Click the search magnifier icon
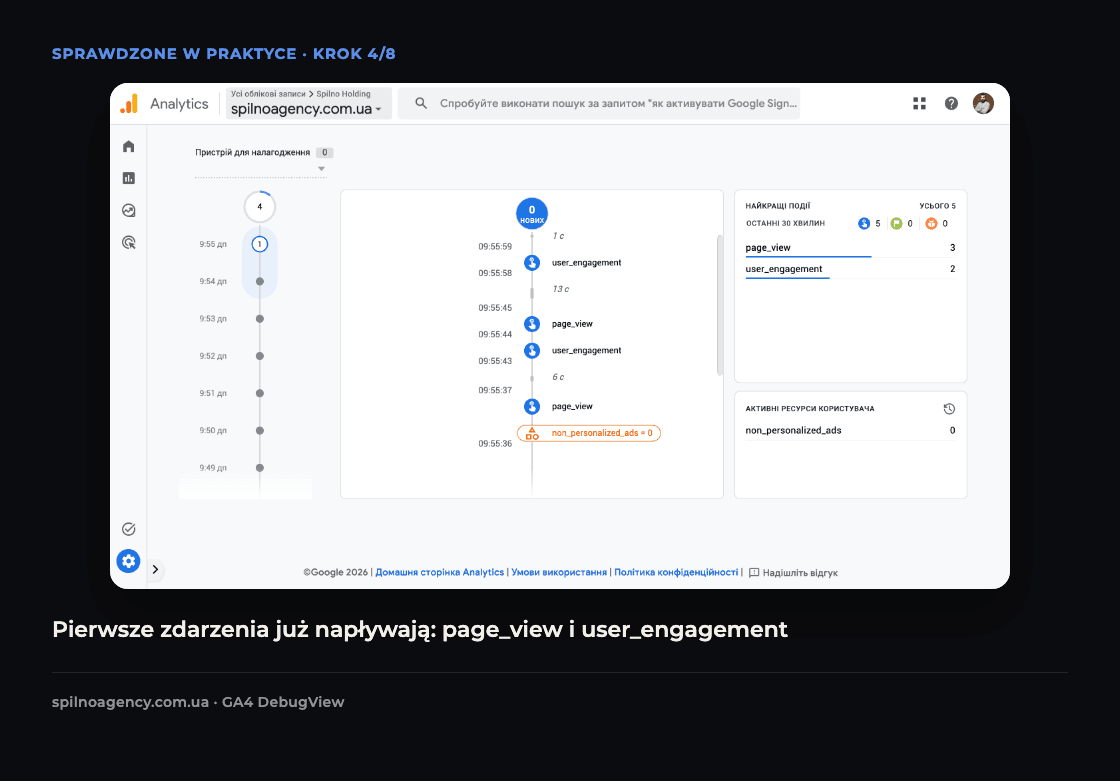 (421, 104)
